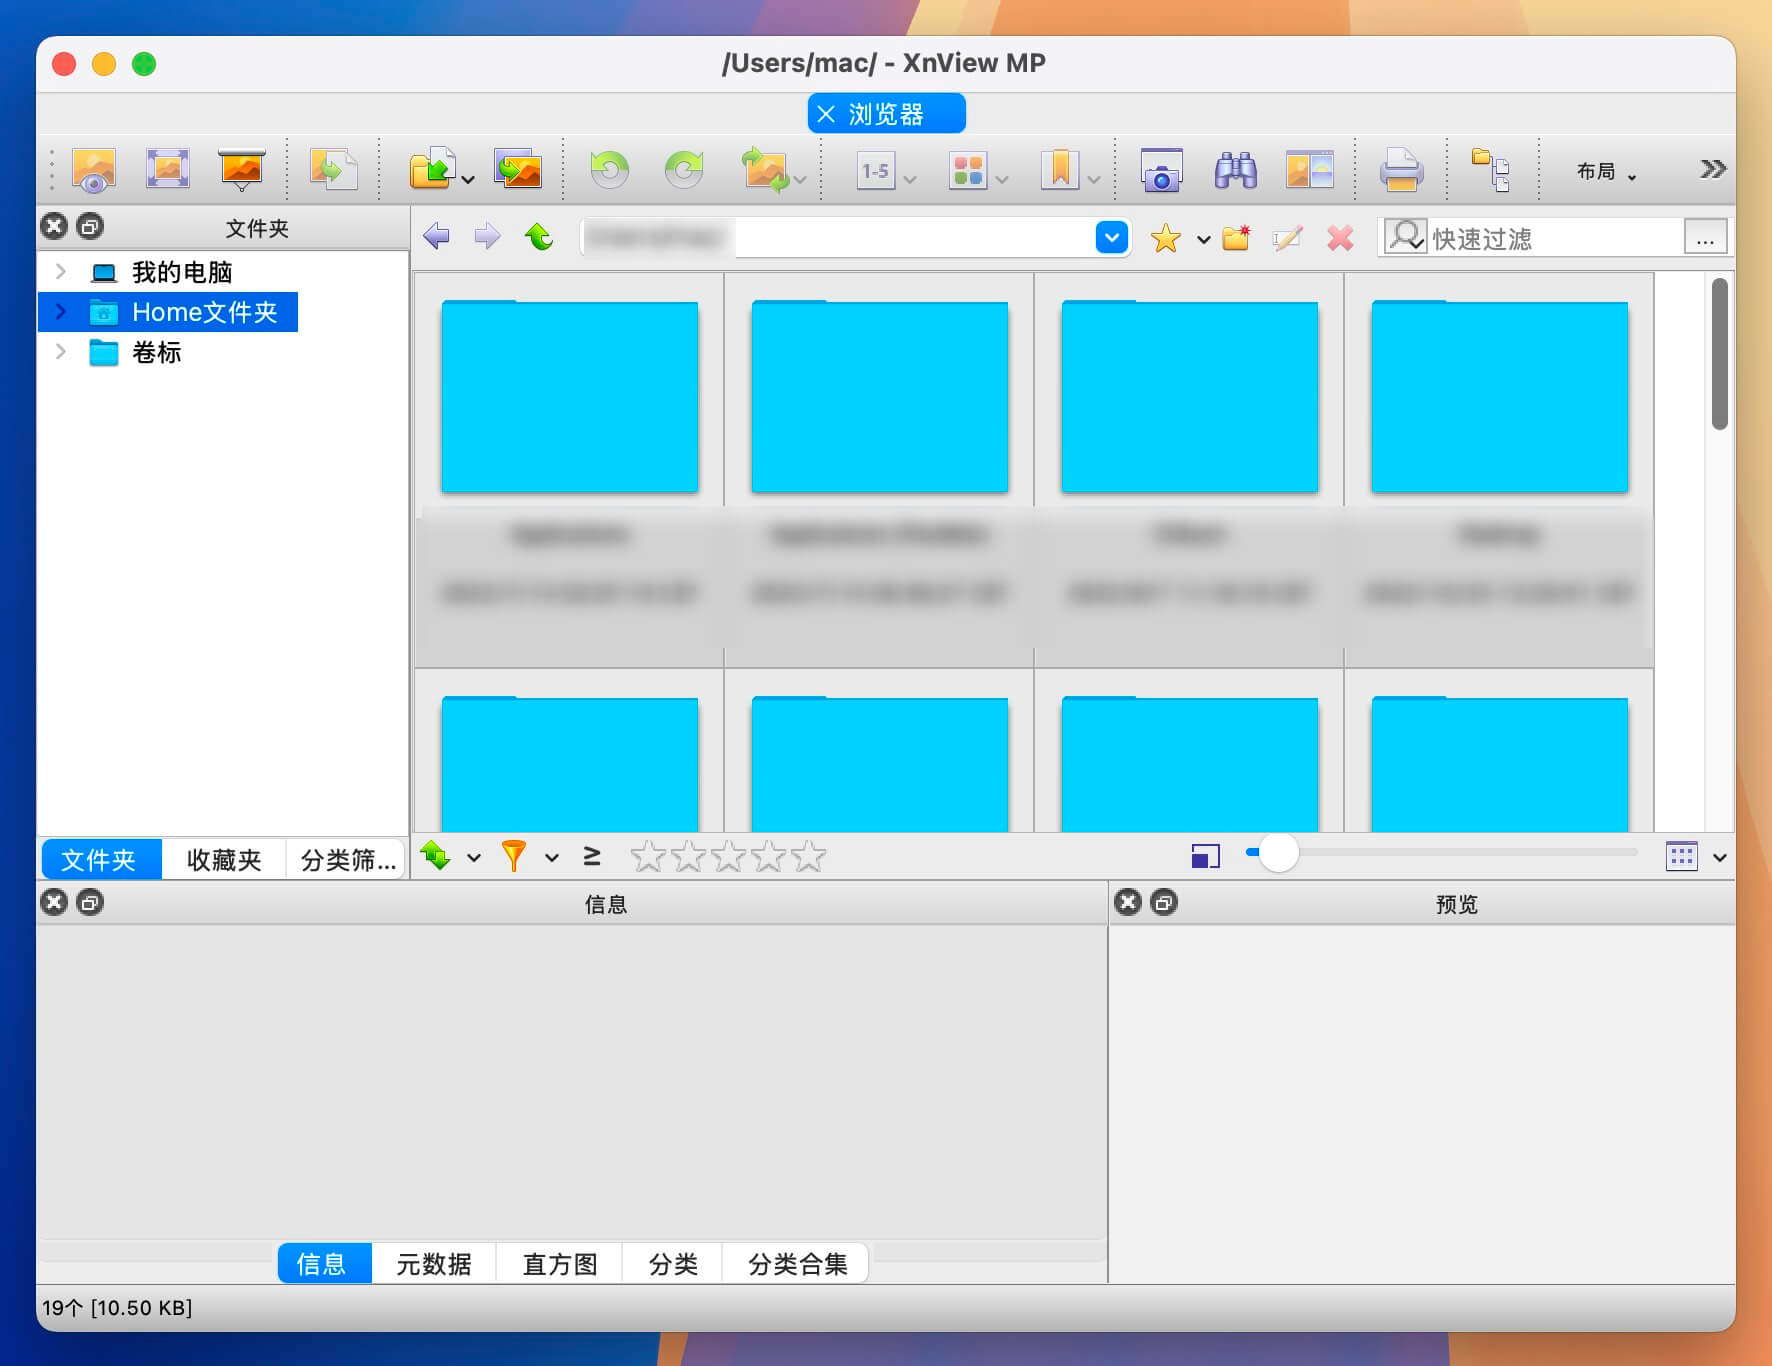Expand the Home文件夹 tree item
The width and height of the screenshot is (1772, 1366).
62,311
